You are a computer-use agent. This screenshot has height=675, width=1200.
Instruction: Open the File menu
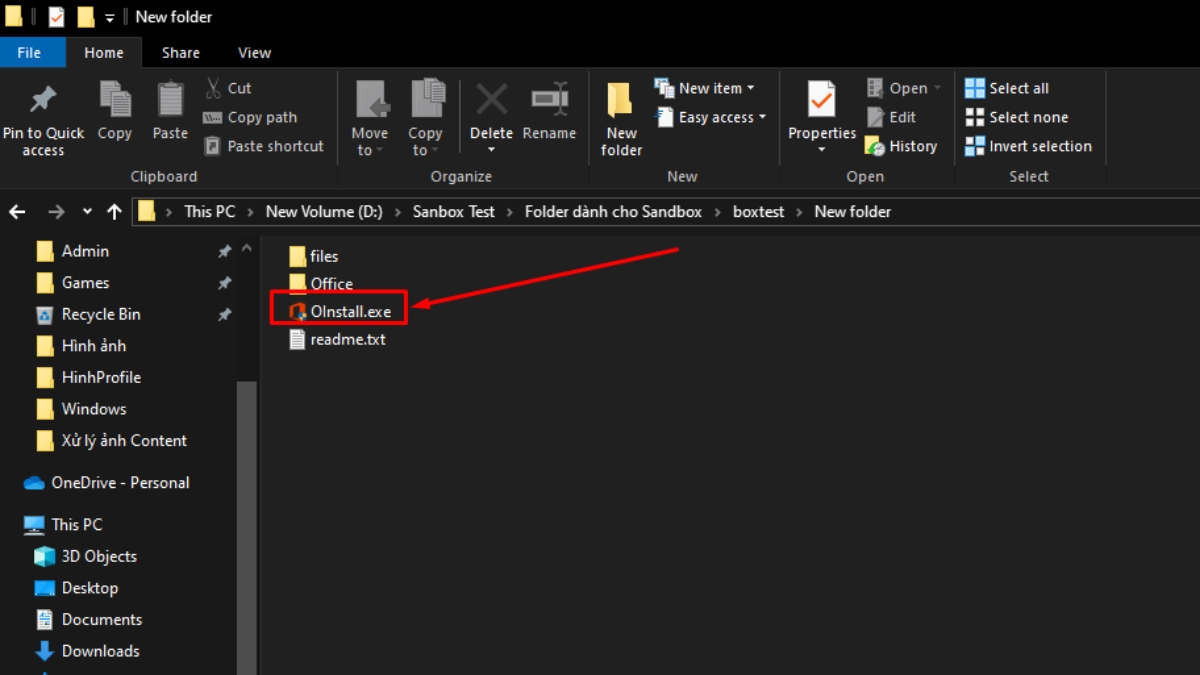tap(30, 52)
